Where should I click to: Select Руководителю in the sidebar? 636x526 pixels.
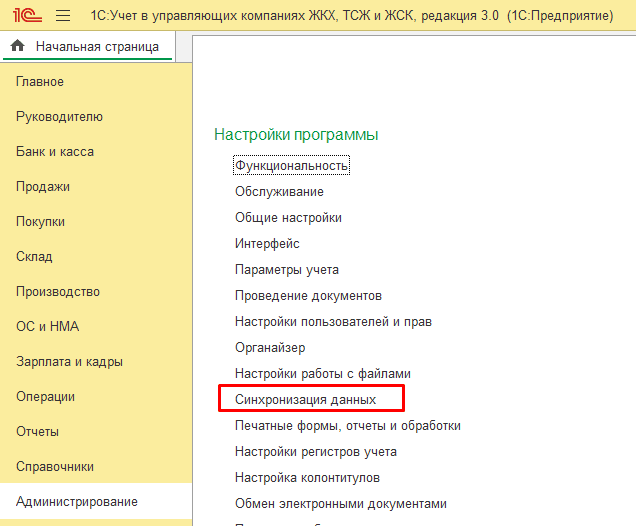[x=59, y=117]
